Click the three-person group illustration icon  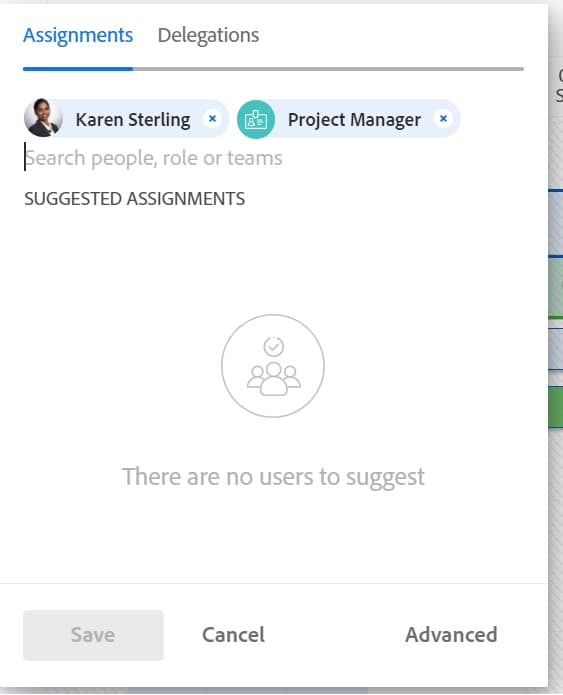(274, 379)
